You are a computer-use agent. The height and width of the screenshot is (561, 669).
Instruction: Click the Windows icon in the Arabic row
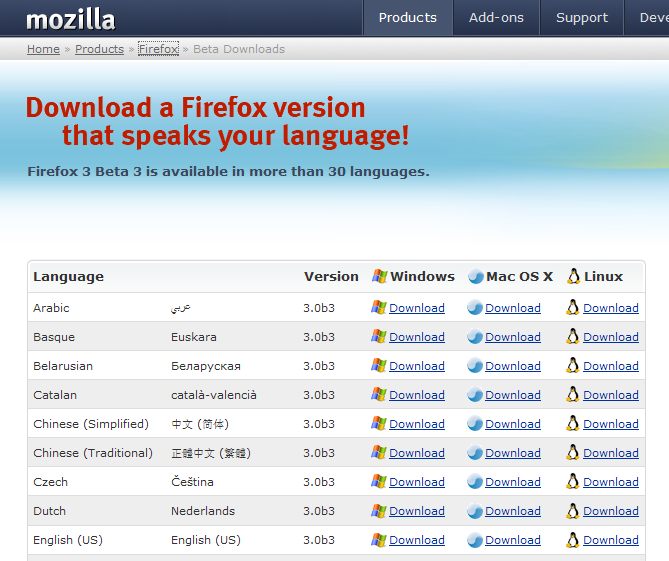(x=378, y=307)
